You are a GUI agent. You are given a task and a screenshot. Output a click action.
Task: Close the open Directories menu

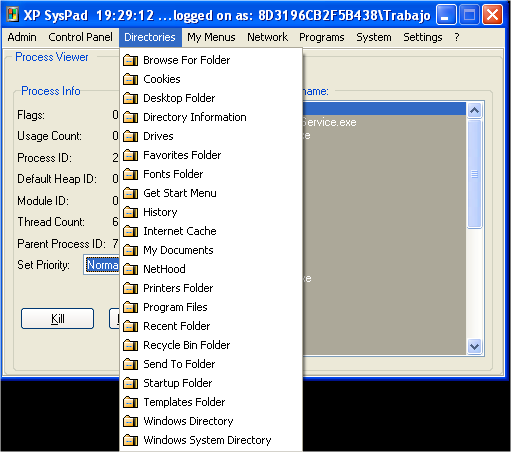(150, 37)
